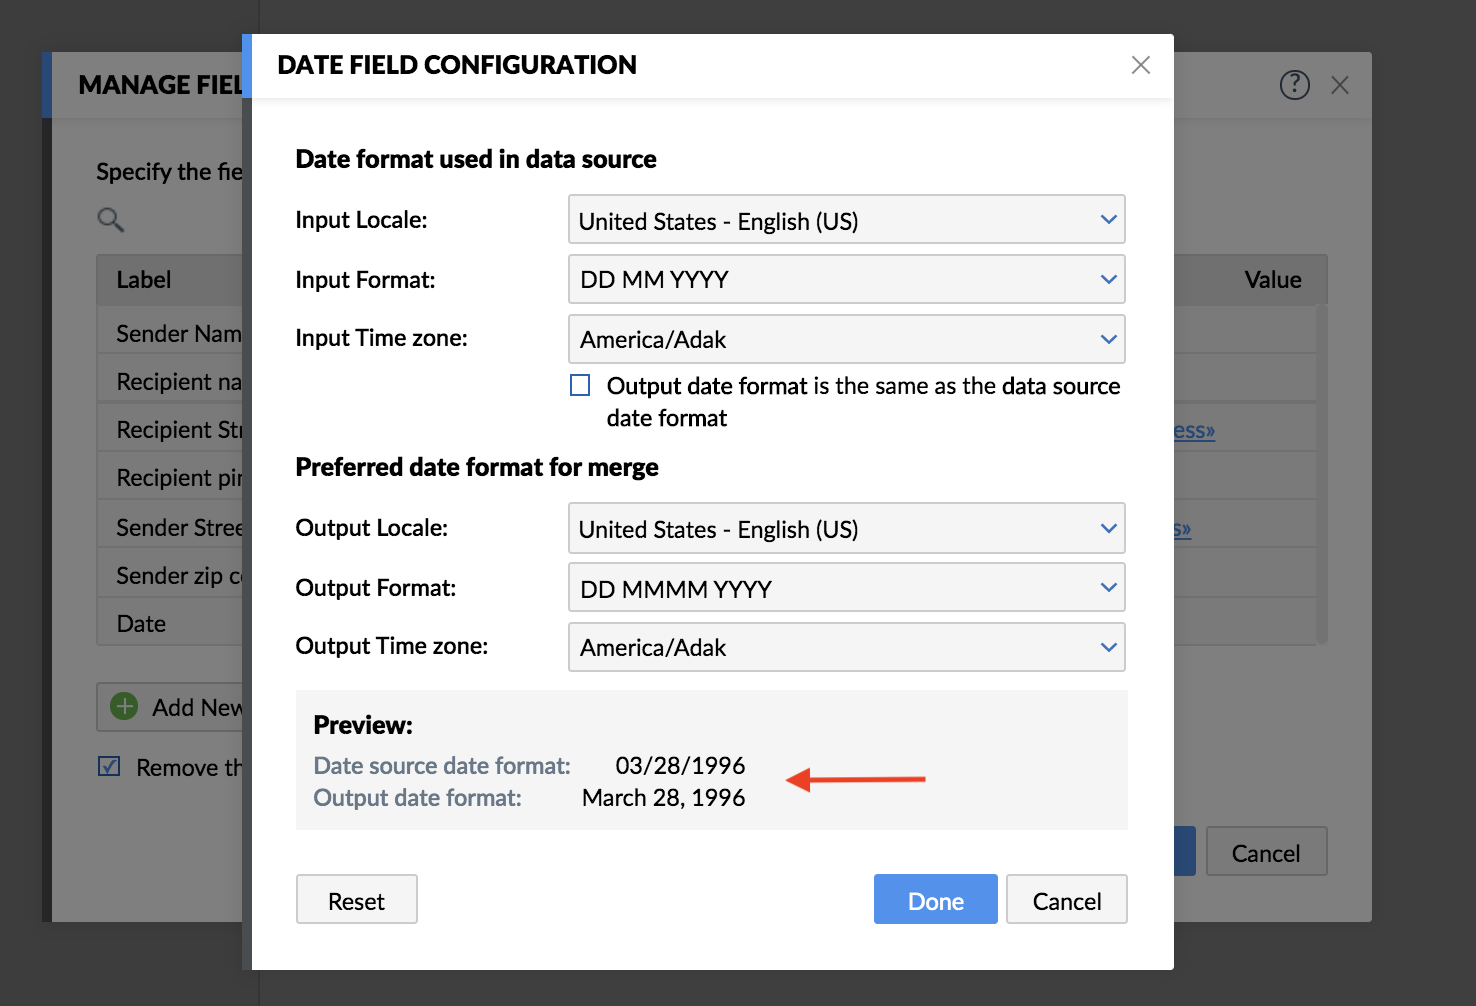Cancel the date field configuration dialog
1476x1006 pixels.
(1066, 900)
